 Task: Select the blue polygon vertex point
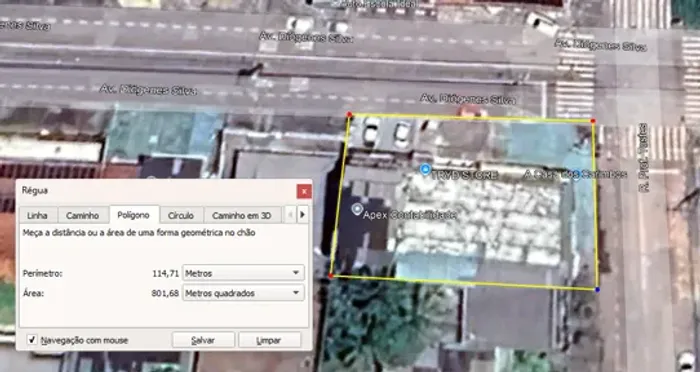(x=598, y=290)
